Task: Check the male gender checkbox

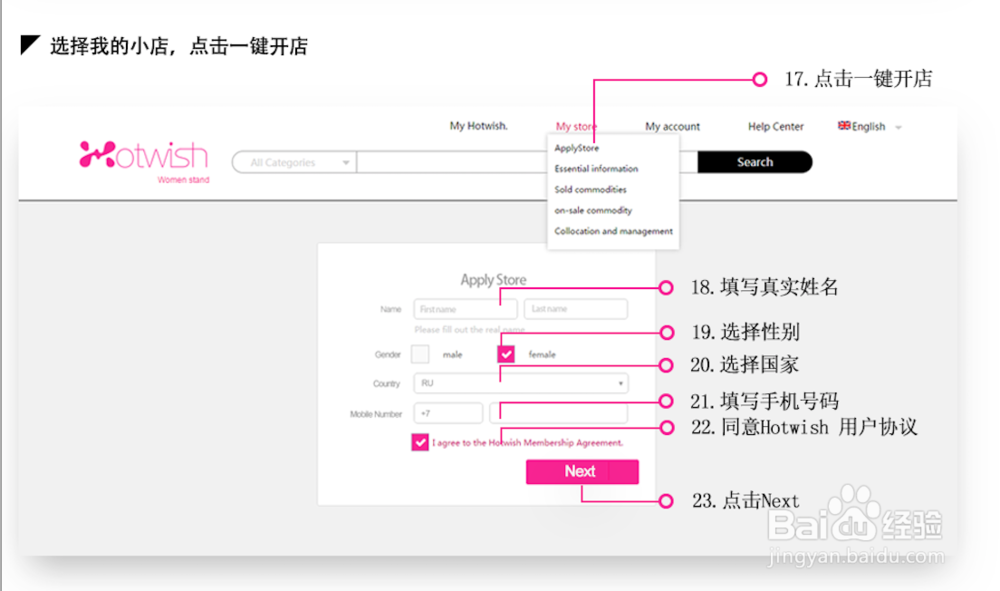Action: point(421,354)
